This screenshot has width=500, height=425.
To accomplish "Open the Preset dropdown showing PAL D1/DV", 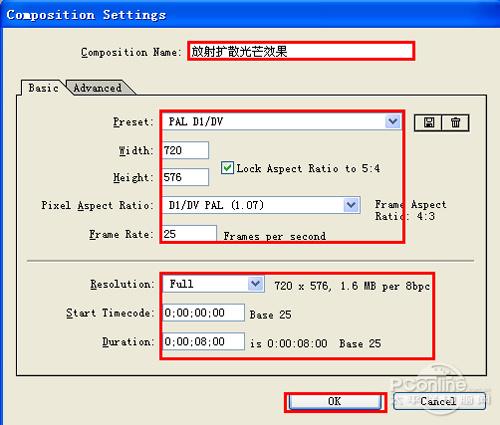I will pyautogui.click(x=282, y=122).
